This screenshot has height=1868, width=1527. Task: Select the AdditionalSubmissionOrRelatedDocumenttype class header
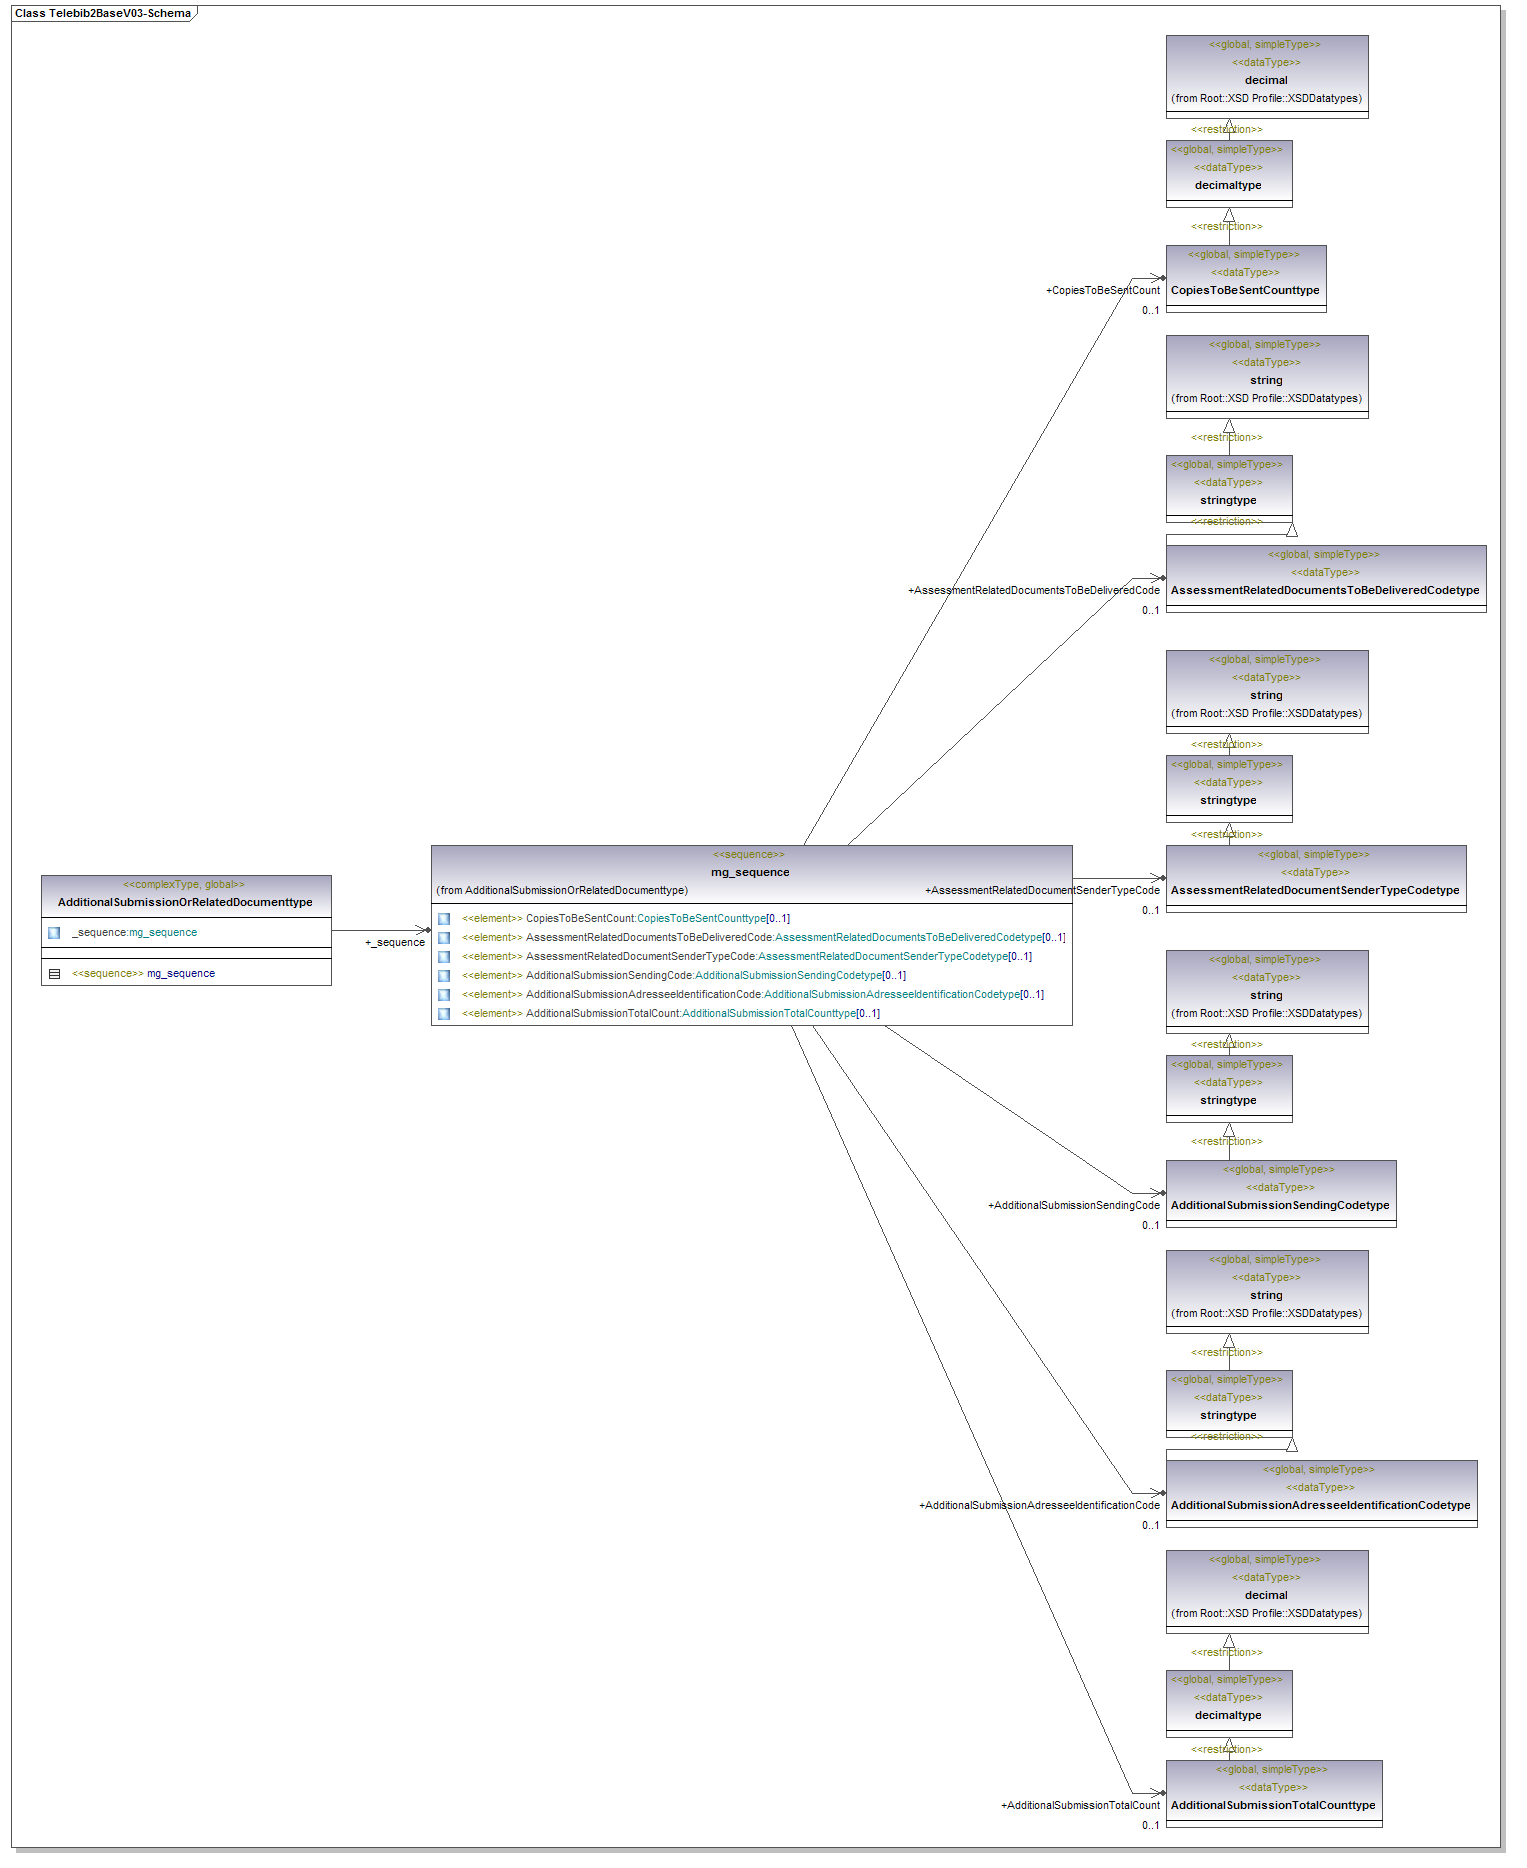185,902
